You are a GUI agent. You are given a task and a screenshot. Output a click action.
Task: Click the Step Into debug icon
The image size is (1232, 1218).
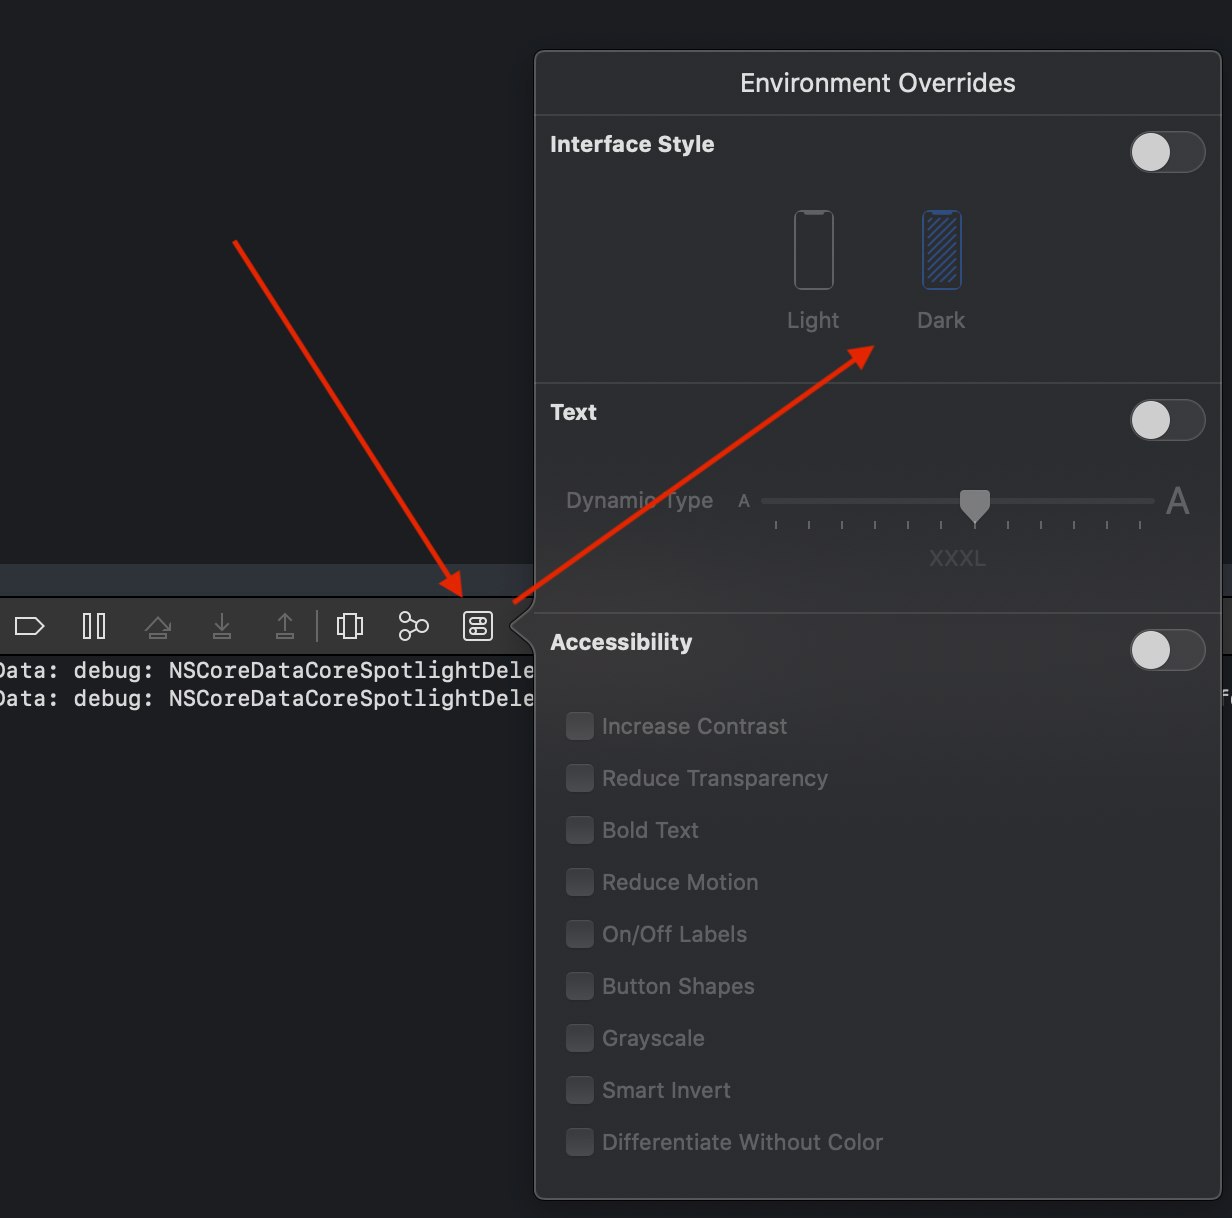[222, 627]
